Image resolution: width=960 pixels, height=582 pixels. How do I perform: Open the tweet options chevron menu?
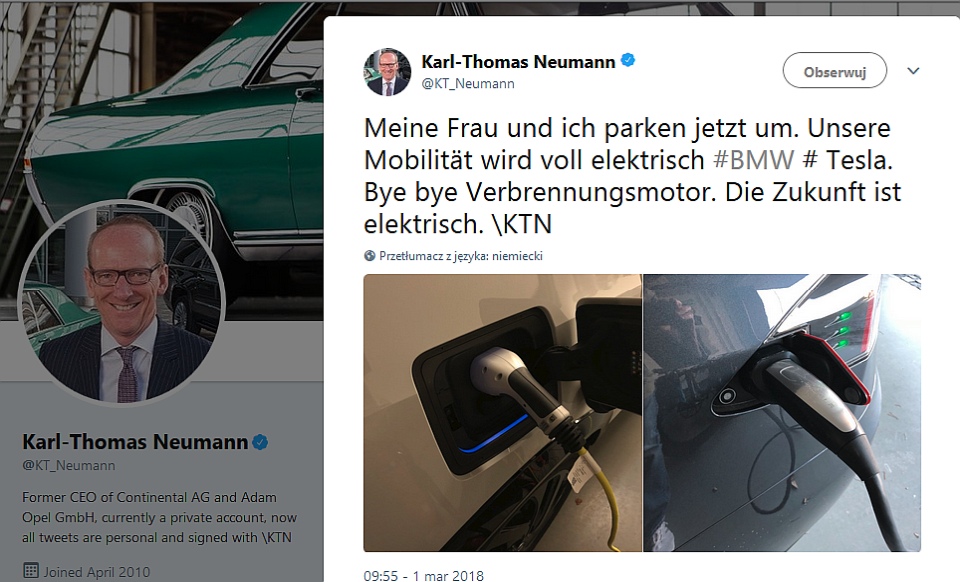point(913,71)
